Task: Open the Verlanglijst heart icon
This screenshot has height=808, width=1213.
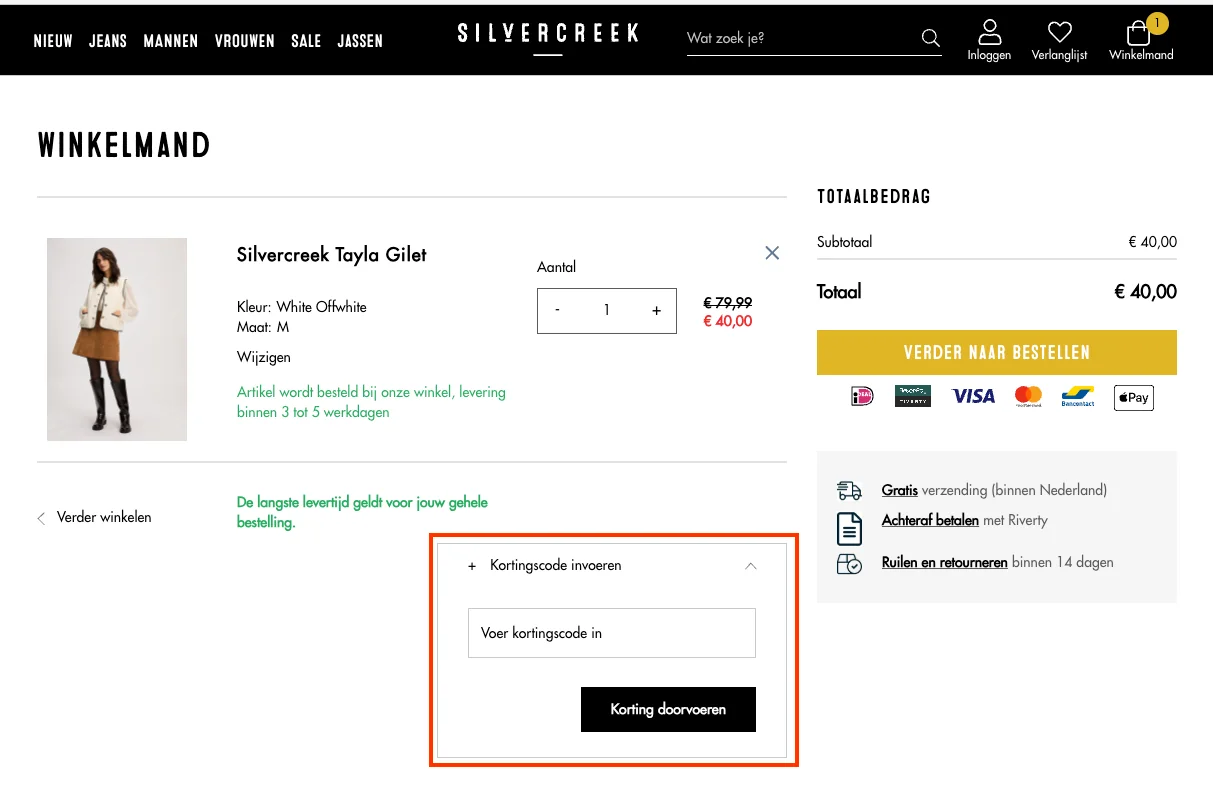Action: tap(1059, 32)
